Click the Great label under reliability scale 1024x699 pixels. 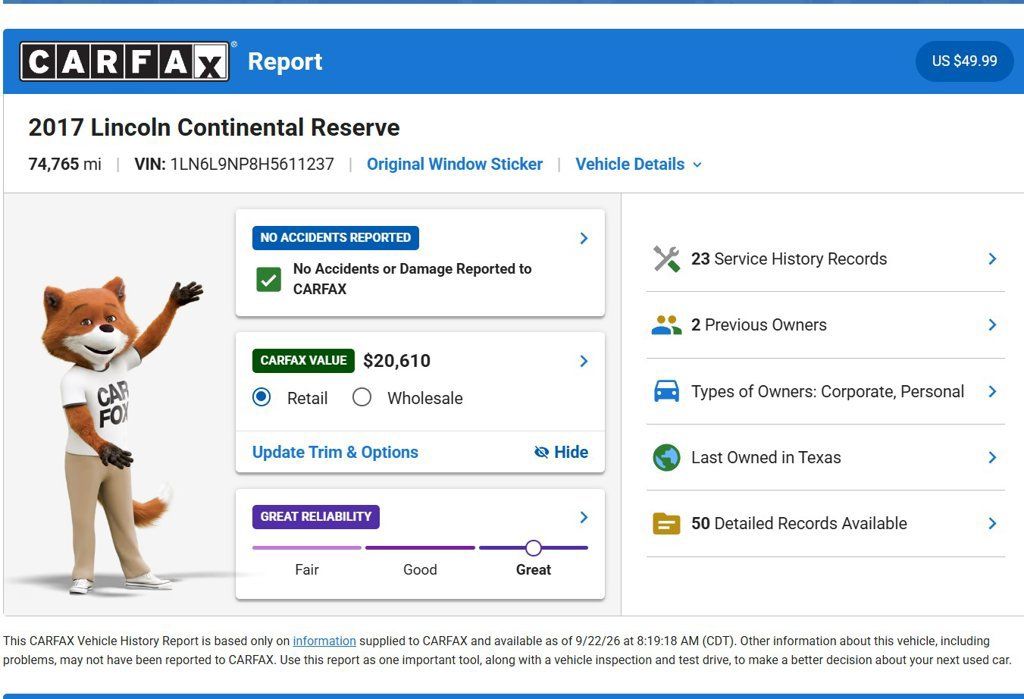pos(534,570)
